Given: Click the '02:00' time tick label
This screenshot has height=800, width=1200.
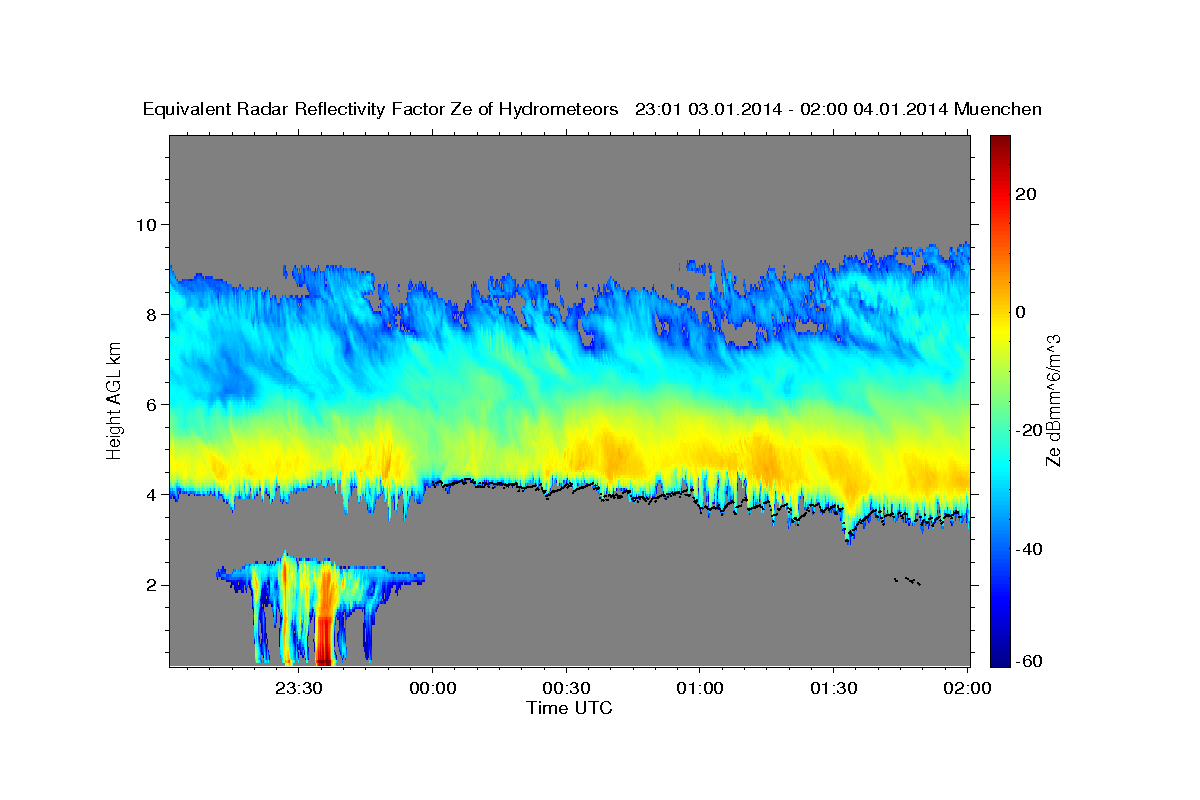Looking at the screenshot, I should [968, 688].
